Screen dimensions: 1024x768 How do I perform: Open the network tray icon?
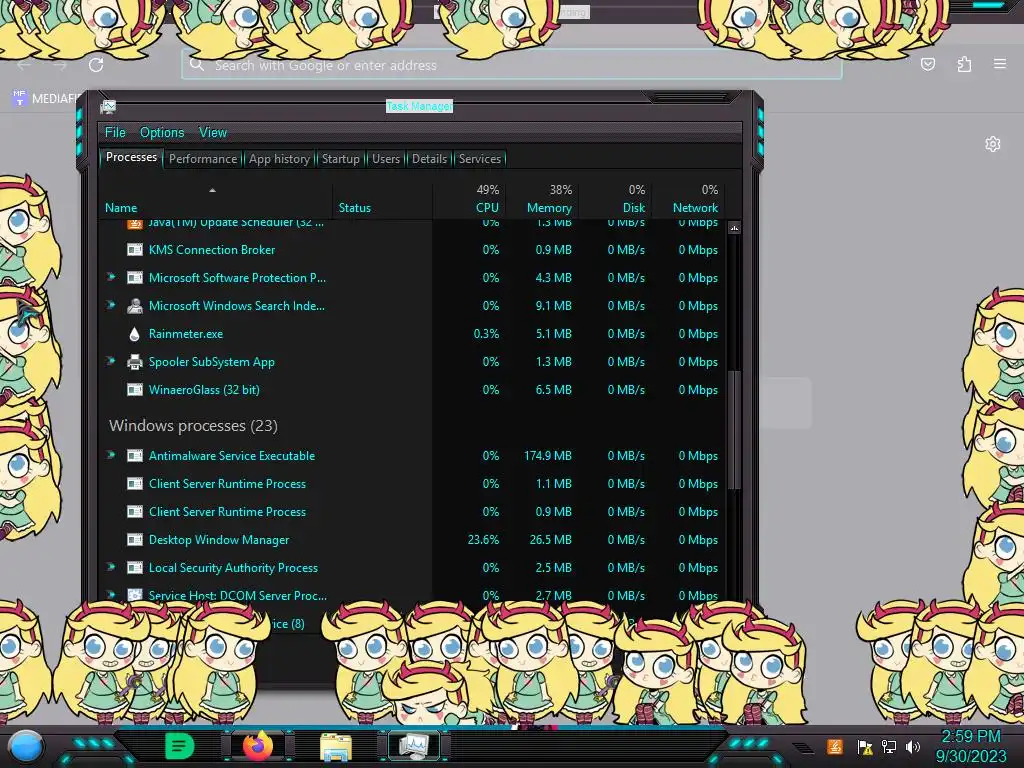pos(889,746)
